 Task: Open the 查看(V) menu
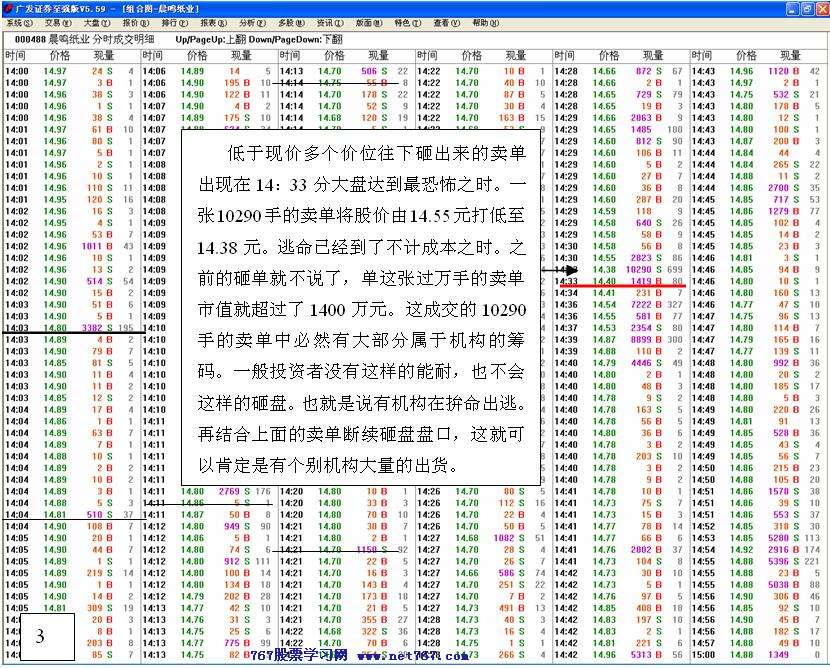[447, 23]
